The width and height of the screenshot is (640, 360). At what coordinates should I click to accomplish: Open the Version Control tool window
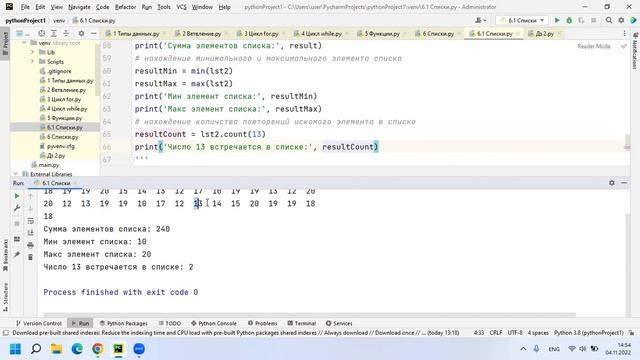(x=39, y=323)
